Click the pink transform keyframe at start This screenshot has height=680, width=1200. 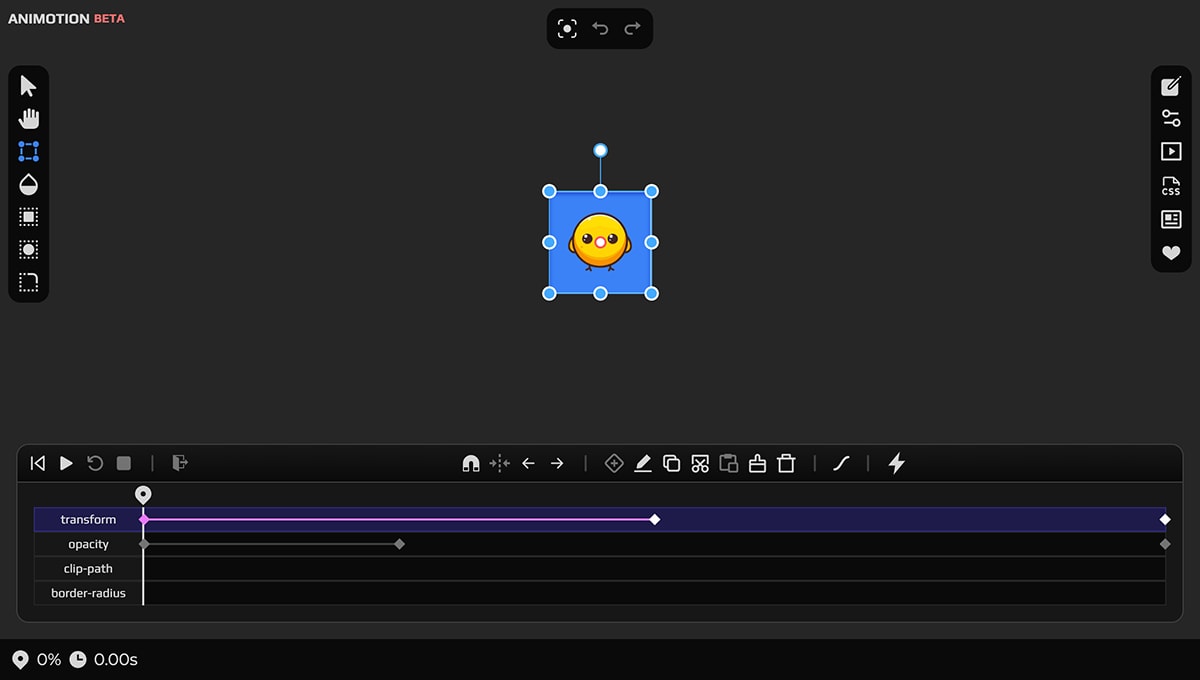pos(144,520)
